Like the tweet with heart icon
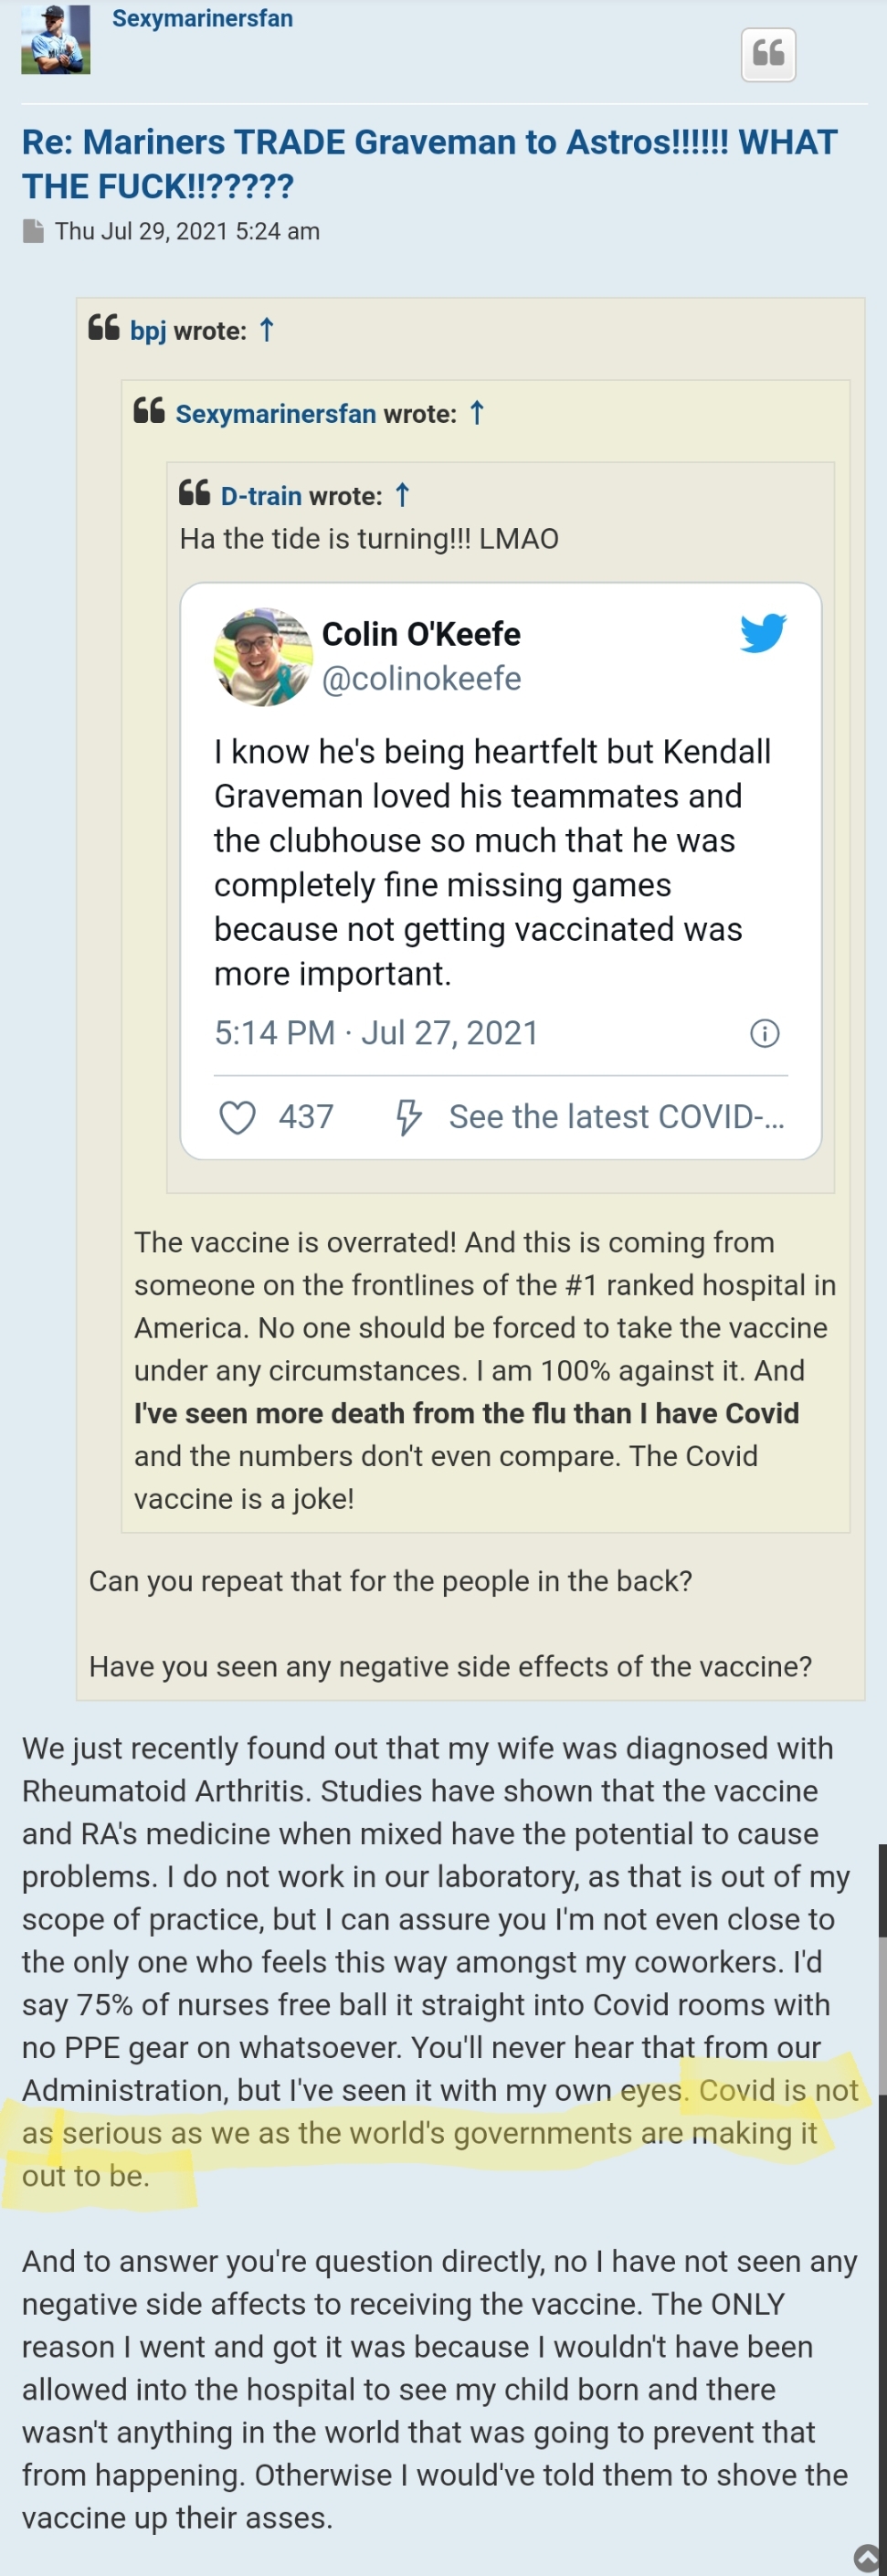 coord(237,1117)
